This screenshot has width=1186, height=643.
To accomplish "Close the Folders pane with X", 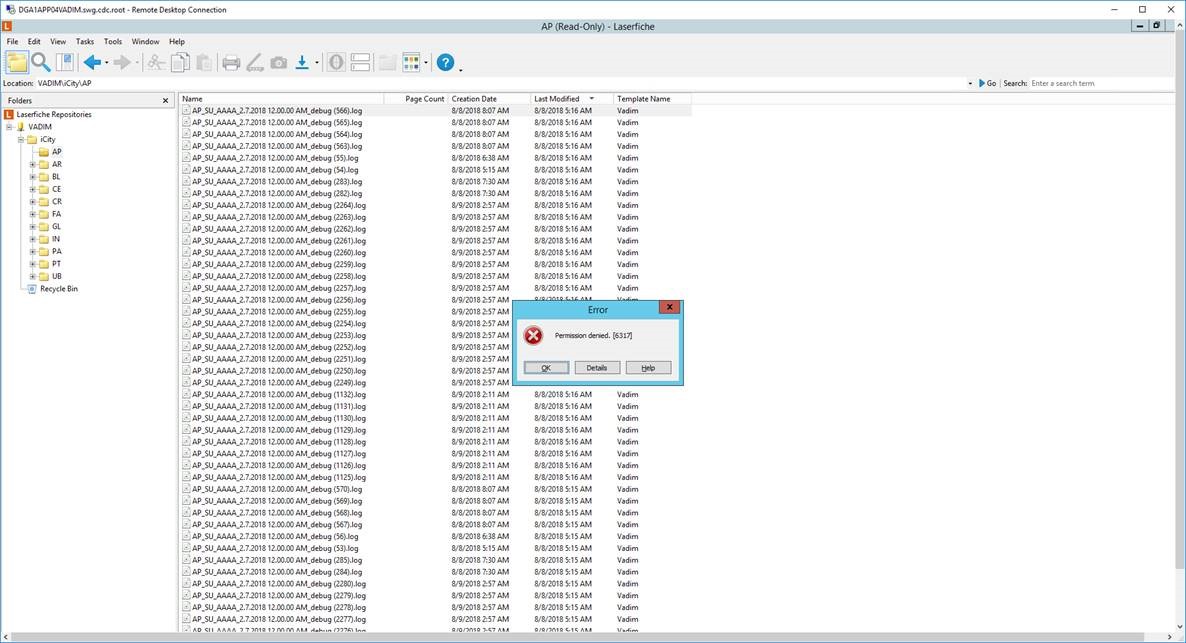I will pyautogui.click(x=166, y=100).
